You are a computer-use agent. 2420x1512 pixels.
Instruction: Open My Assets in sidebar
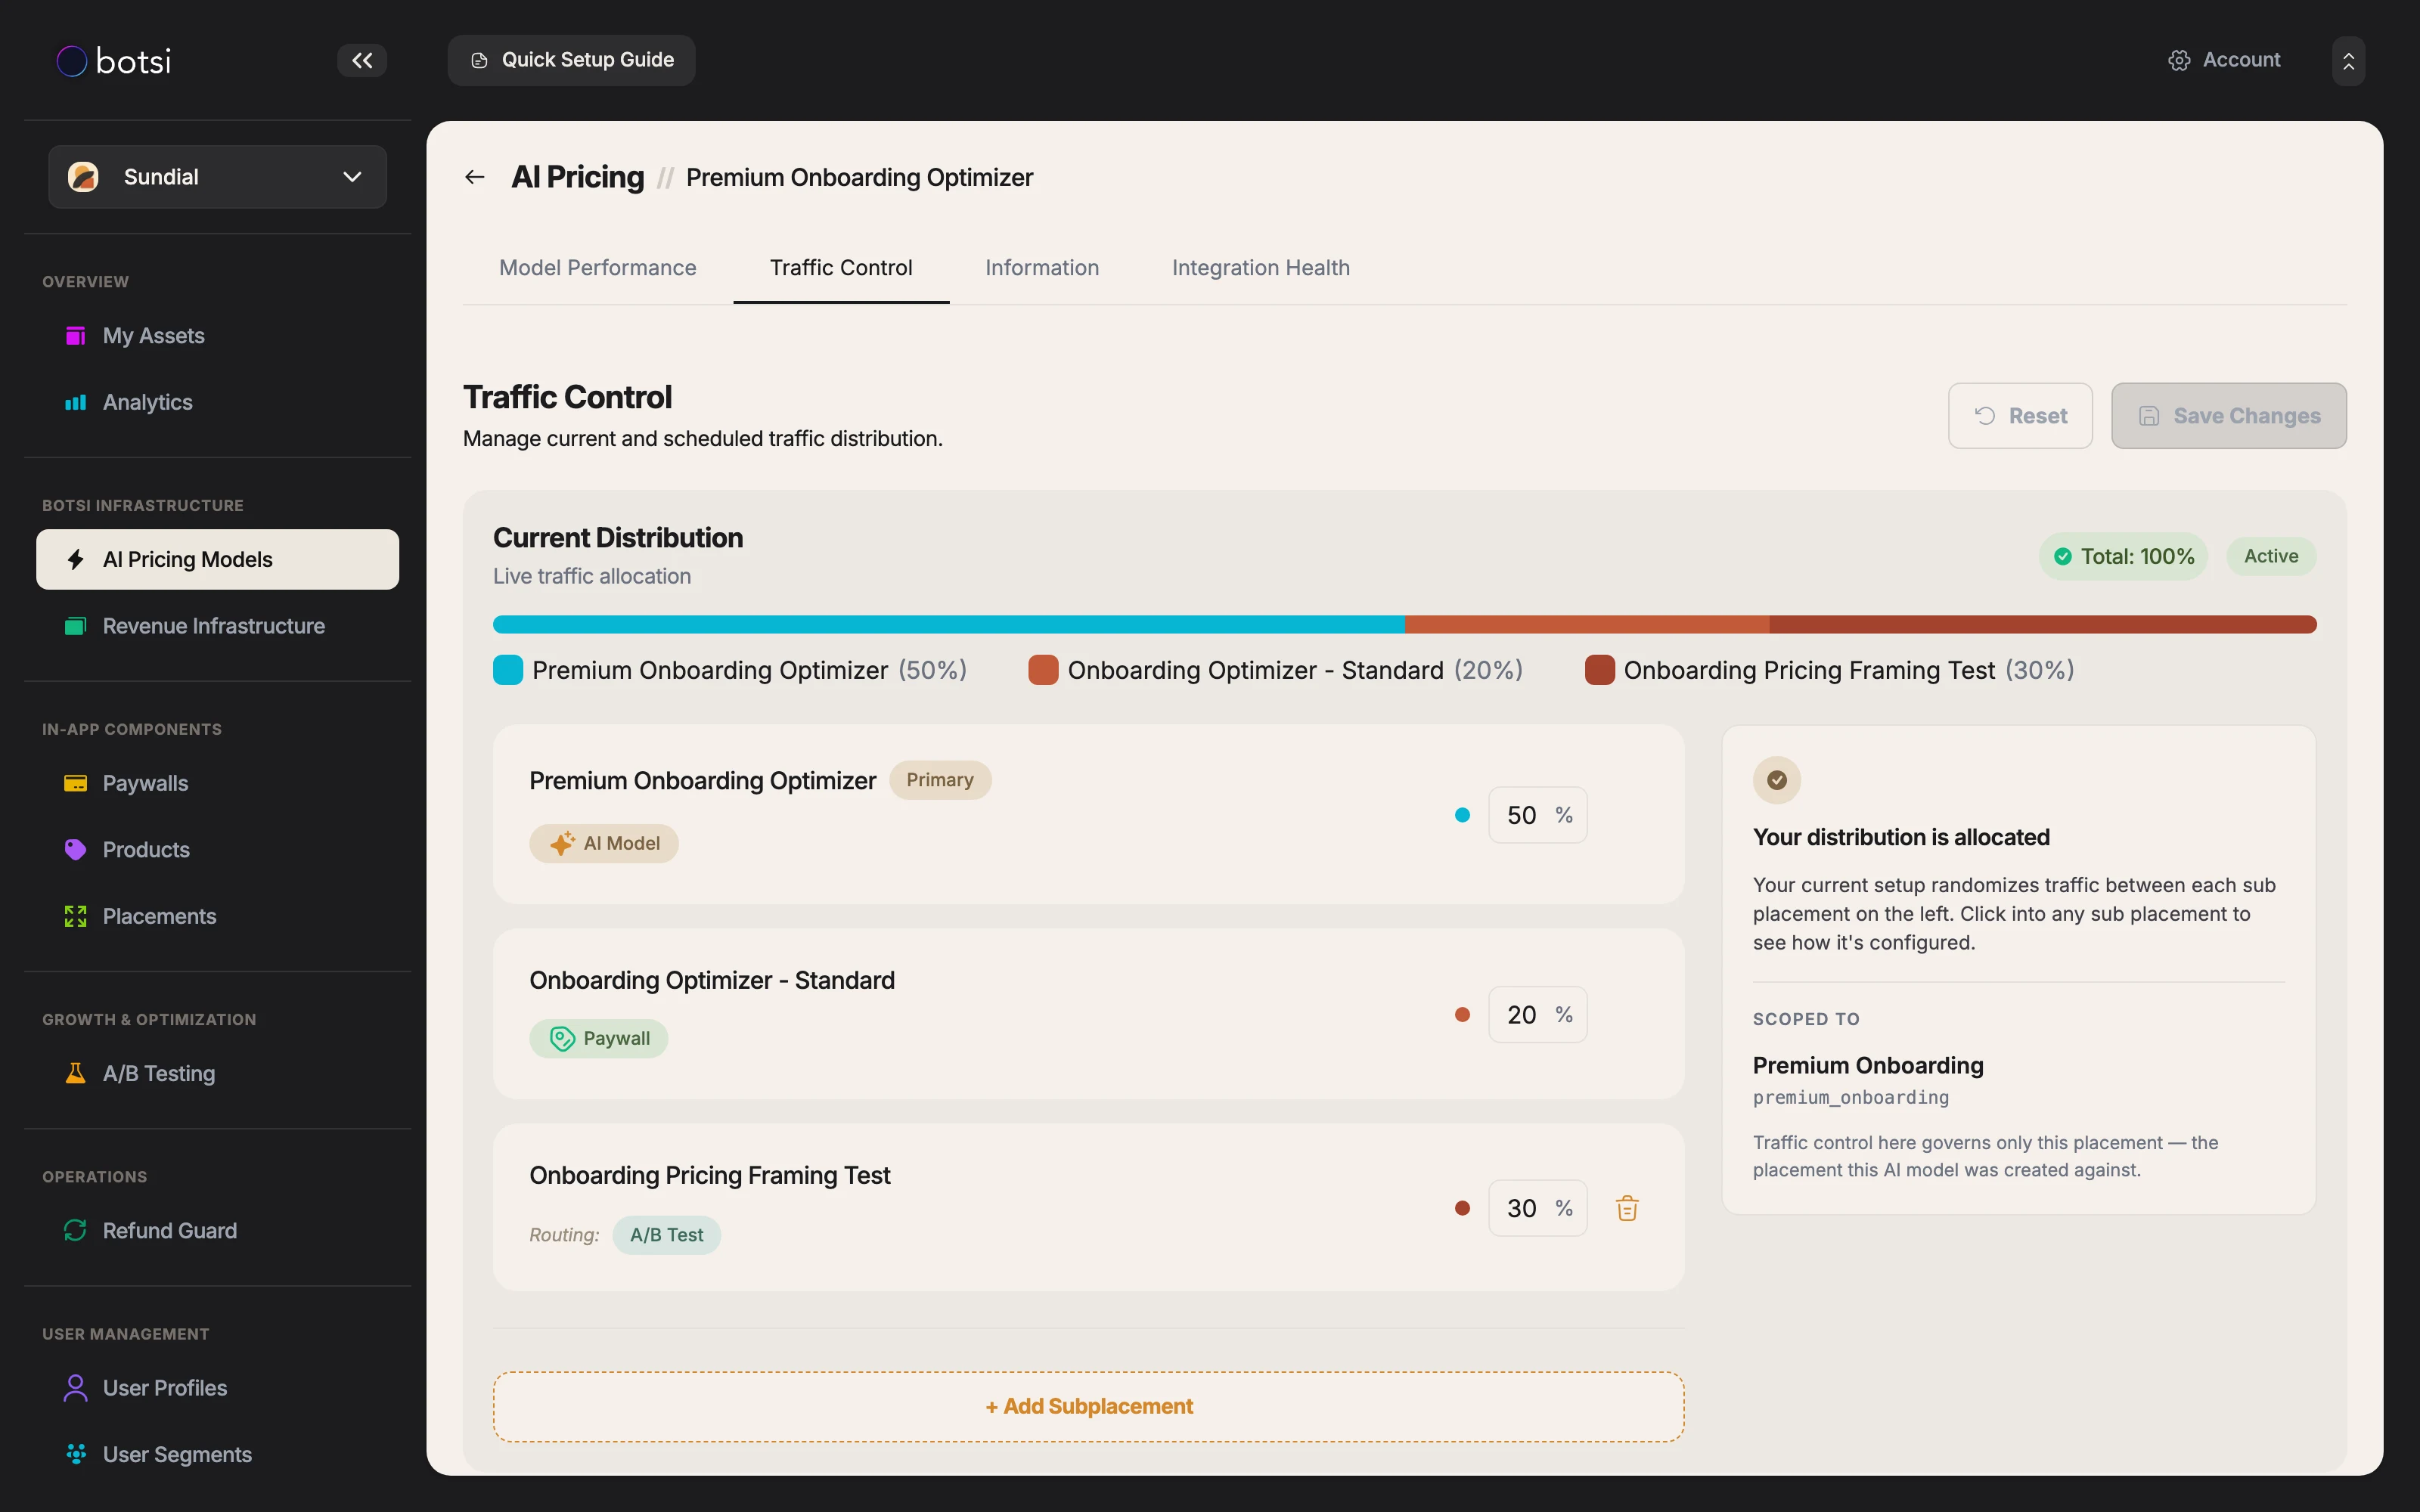point(218,336)
